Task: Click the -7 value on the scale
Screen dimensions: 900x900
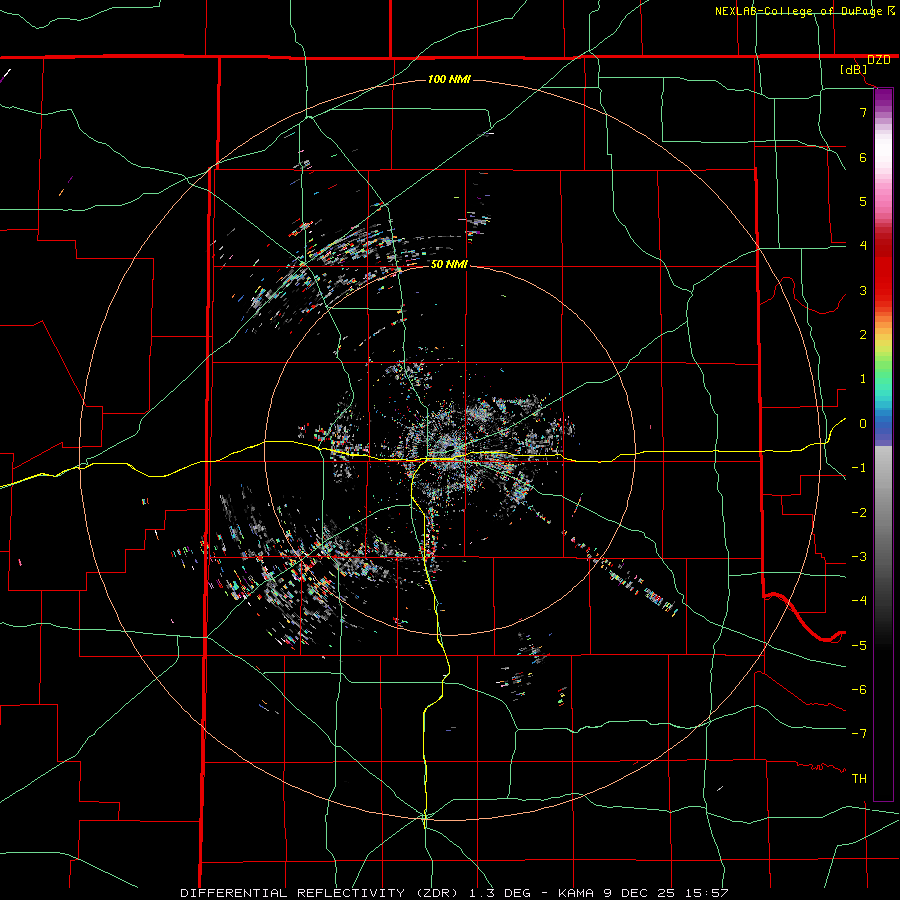Action: pos(859,734)
